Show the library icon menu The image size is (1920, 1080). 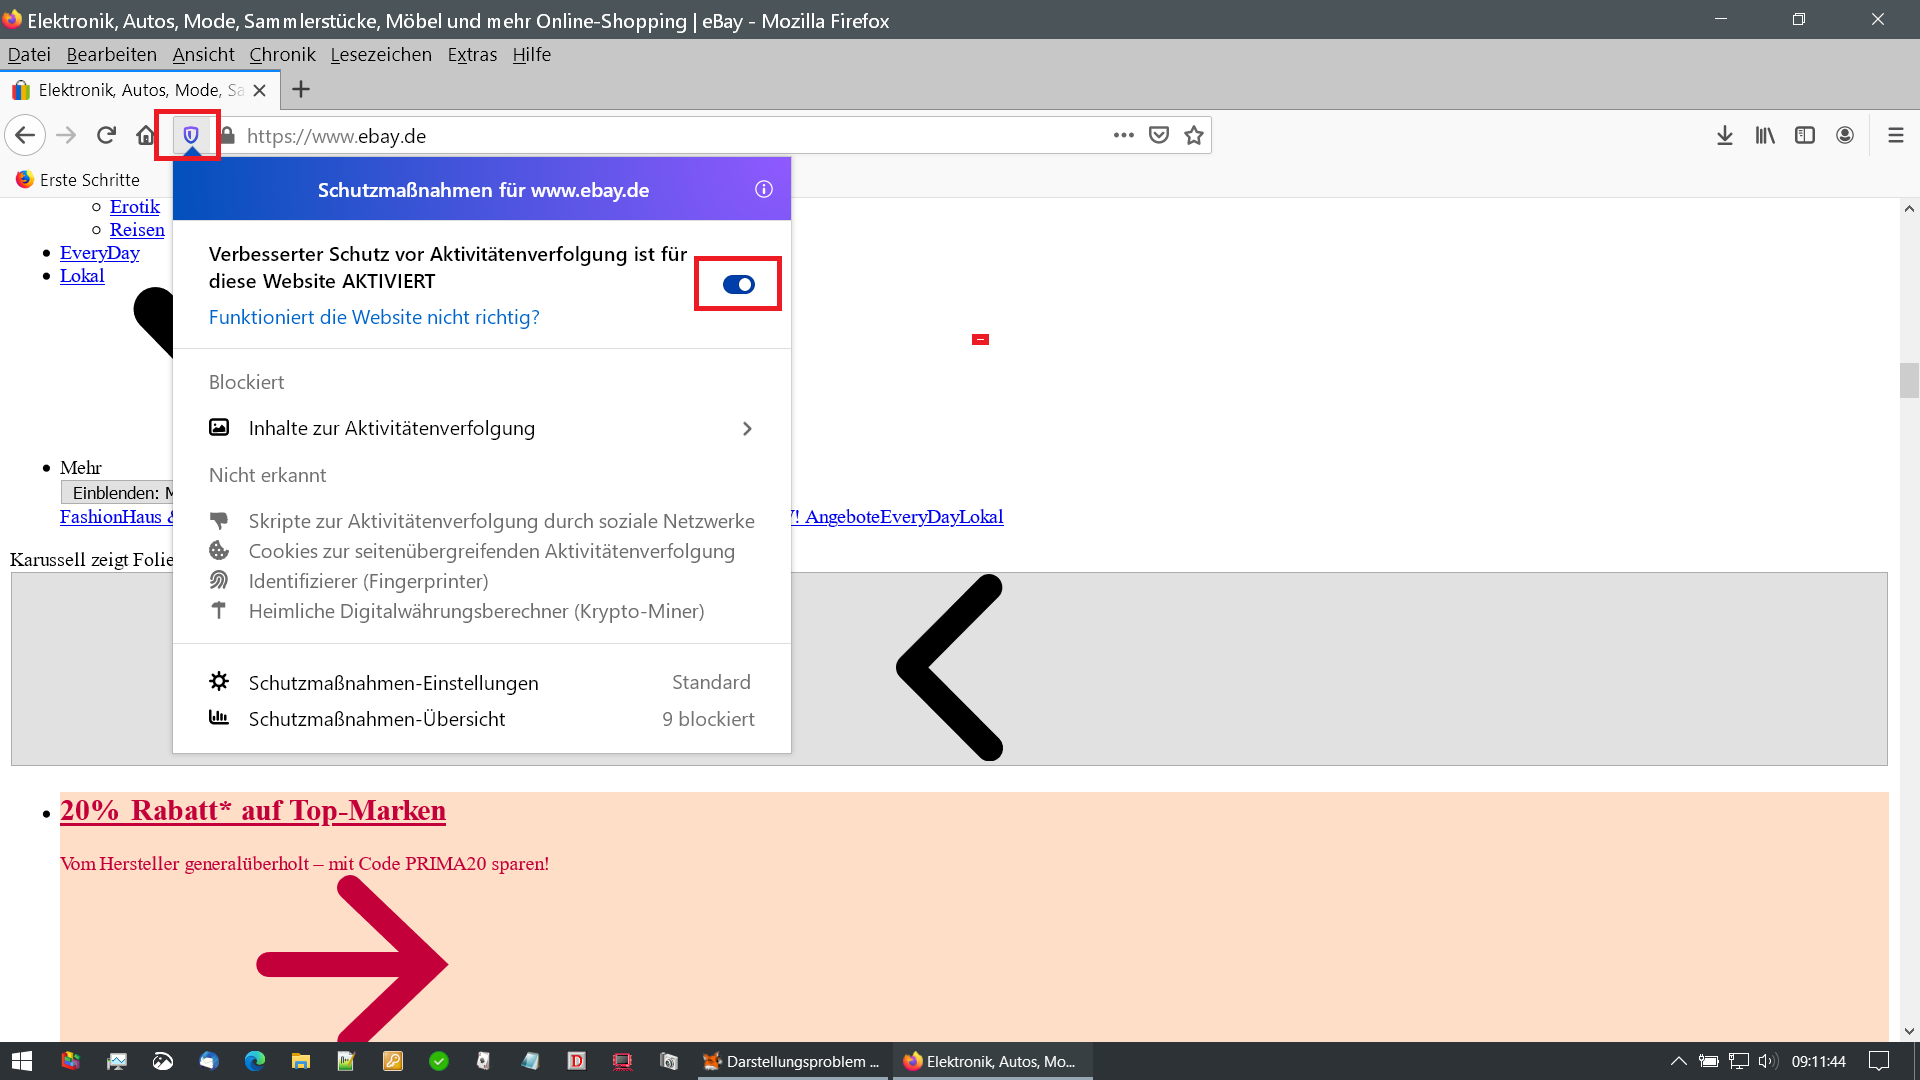[1765, 135]
